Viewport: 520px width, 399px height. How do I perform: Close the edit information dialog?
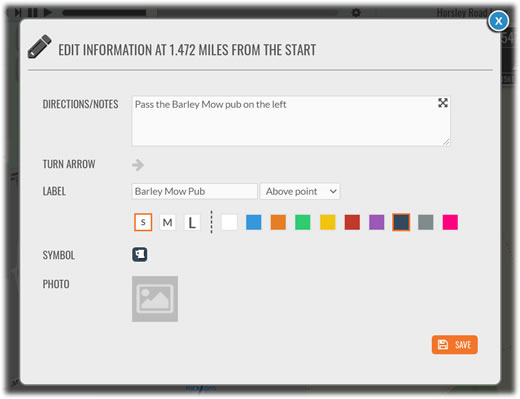tap(498, 21)
